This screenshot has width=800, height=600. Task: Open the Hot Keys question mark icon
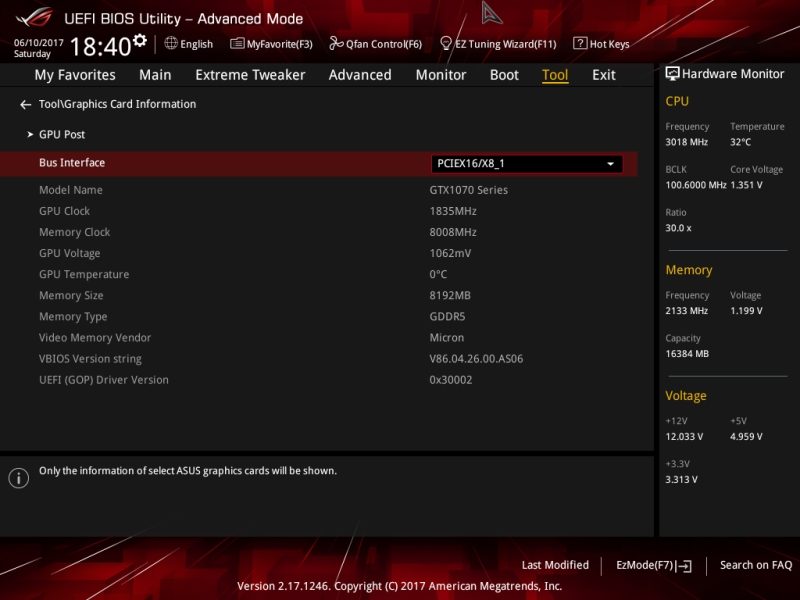(x=580, y=43)
